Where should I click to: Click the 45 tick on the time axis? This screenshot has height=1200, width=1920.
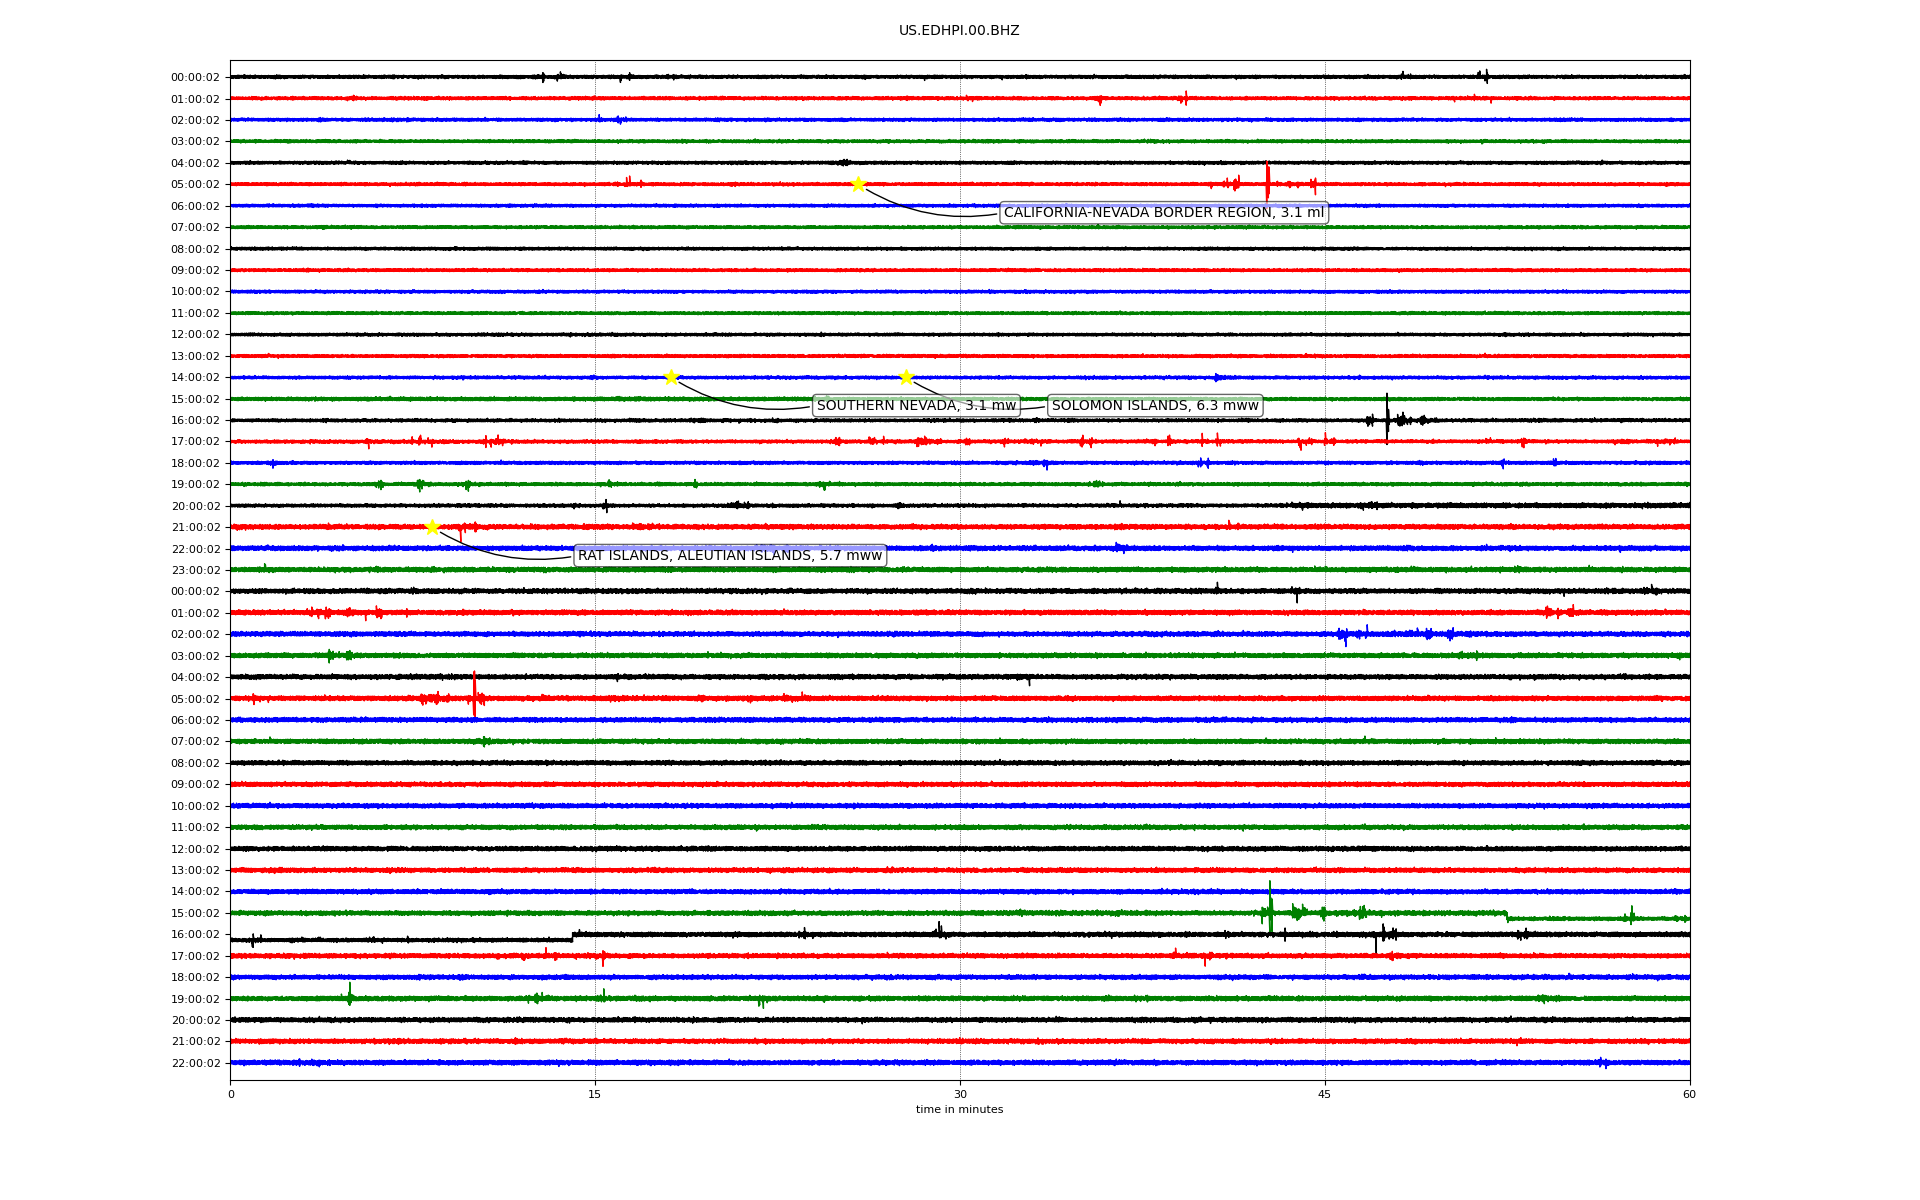[1325, 1094]
